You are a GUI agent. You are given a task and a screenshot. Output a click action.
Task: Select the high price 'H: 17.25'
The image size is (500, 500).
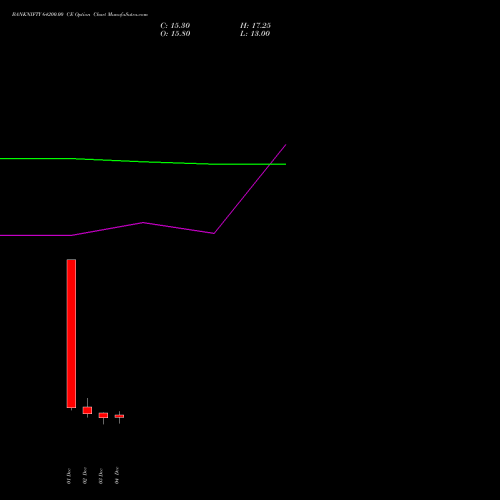tap(255, 26)
